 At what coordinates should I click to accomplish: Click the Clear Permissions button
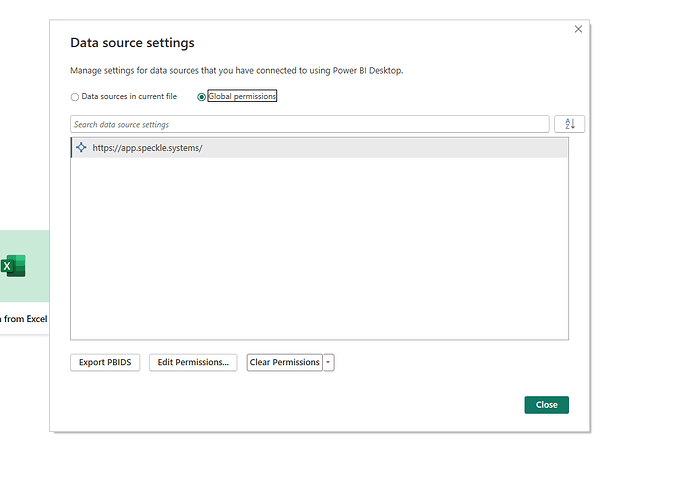click(x=284, y=363)
